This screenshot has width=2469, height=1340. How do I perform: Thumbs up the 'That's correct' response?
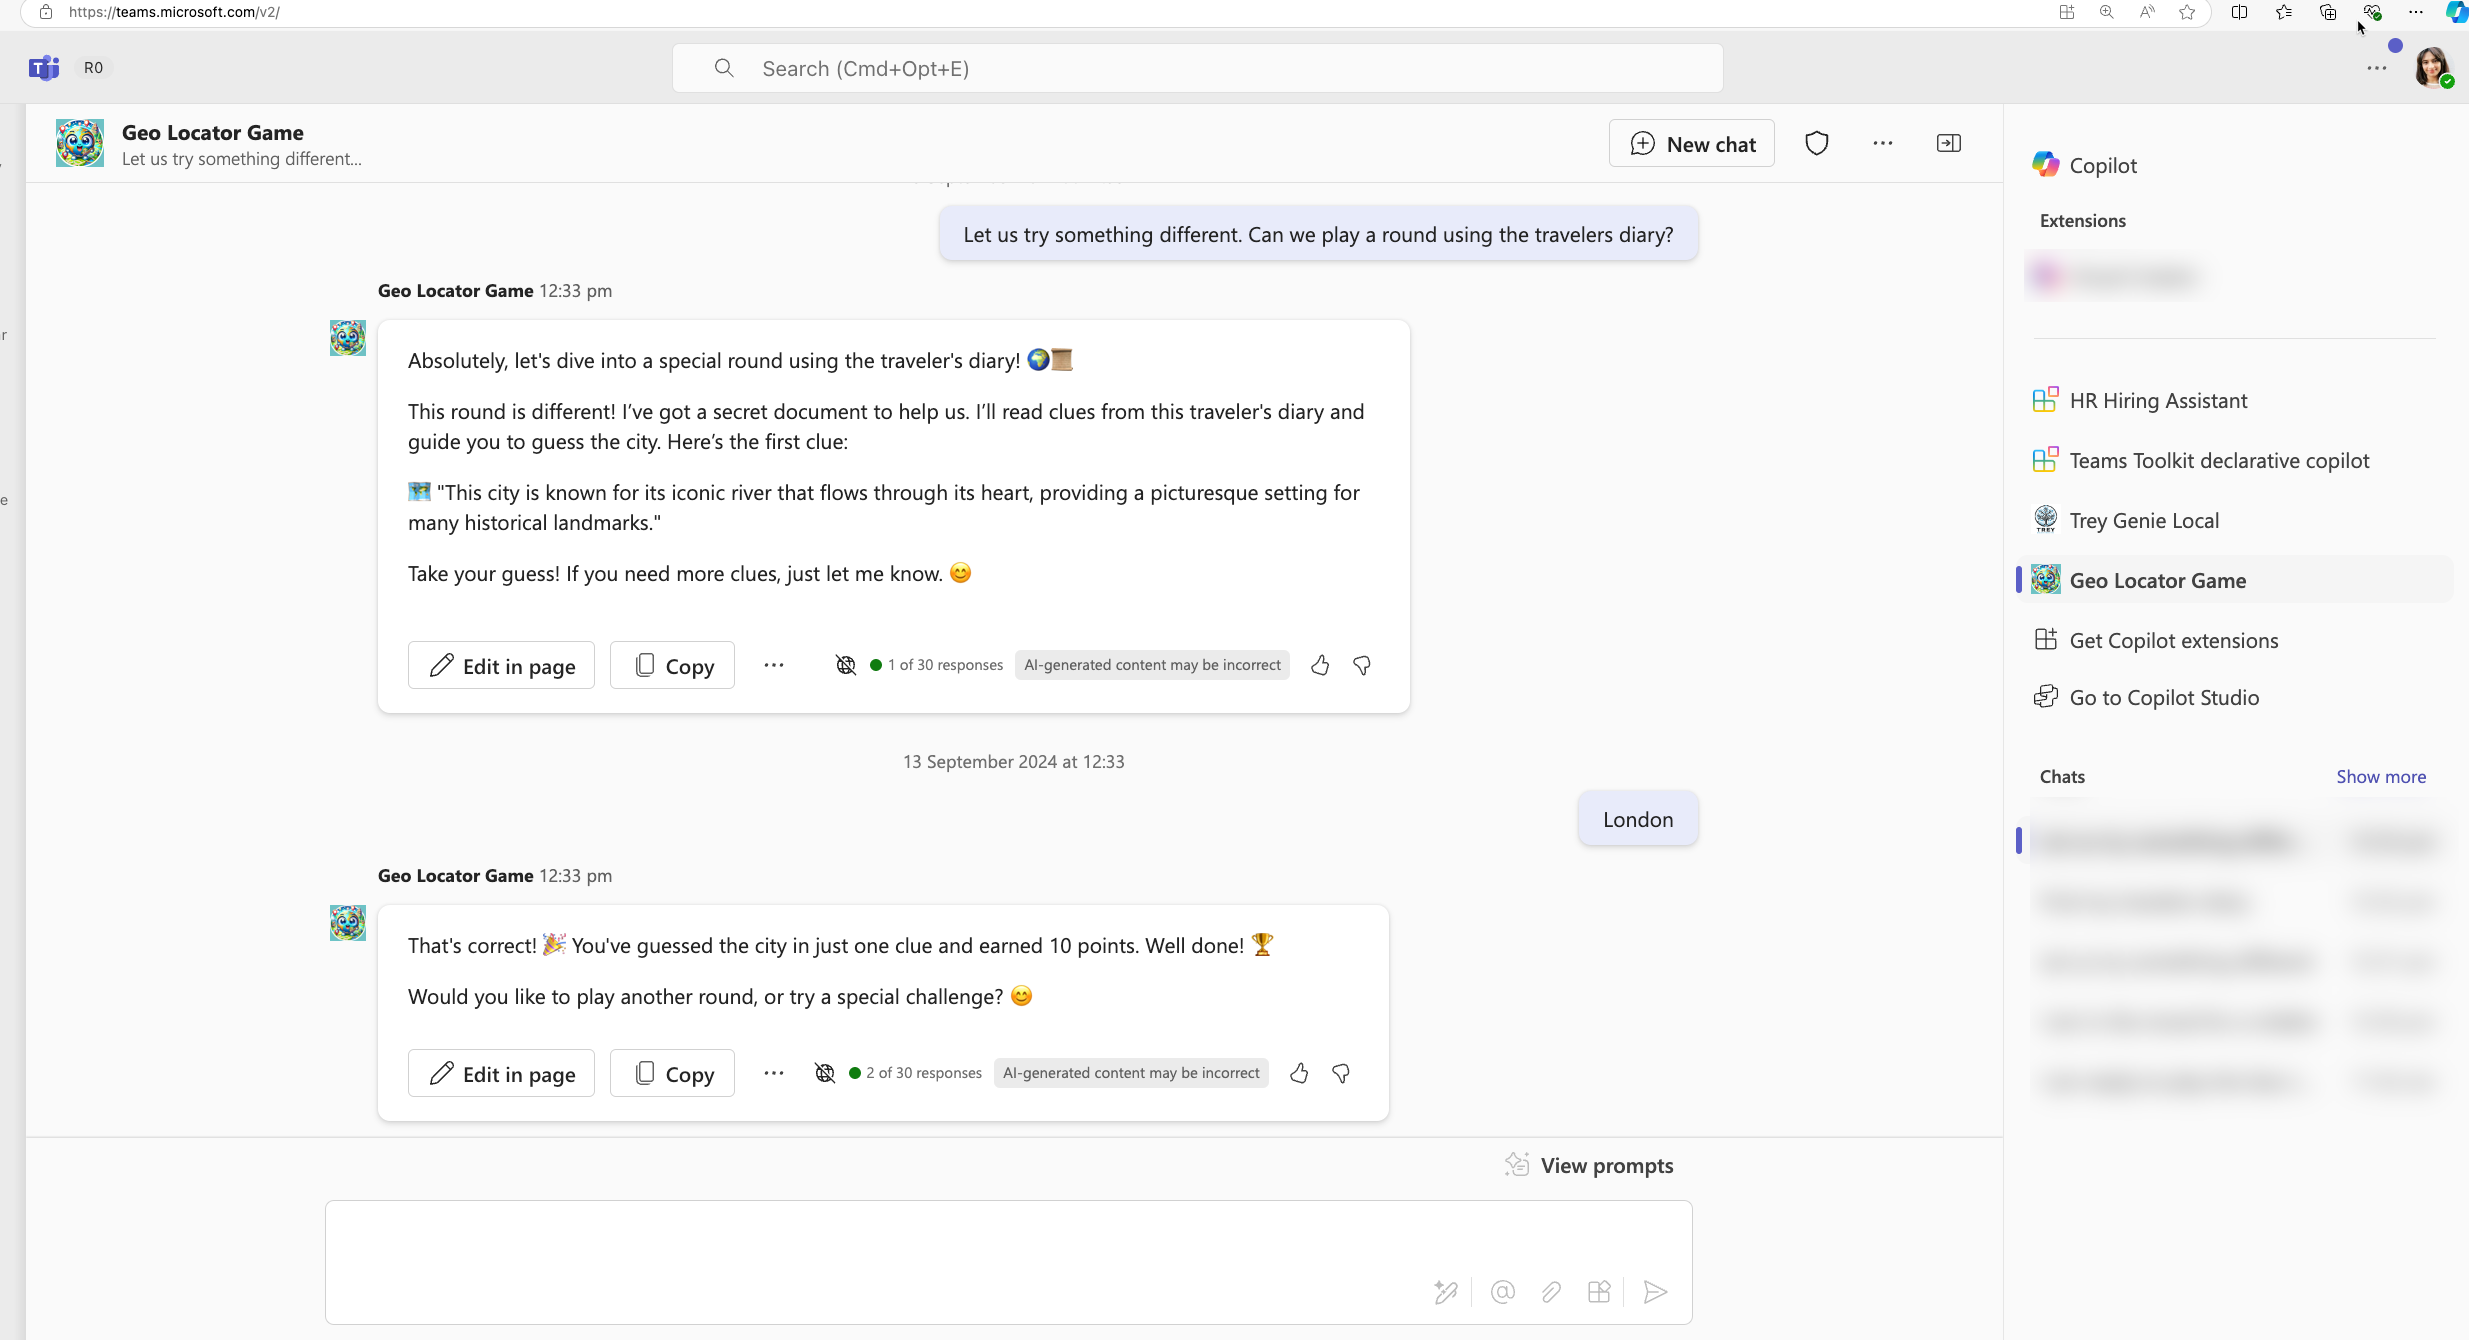(x=1299, y=1073)
